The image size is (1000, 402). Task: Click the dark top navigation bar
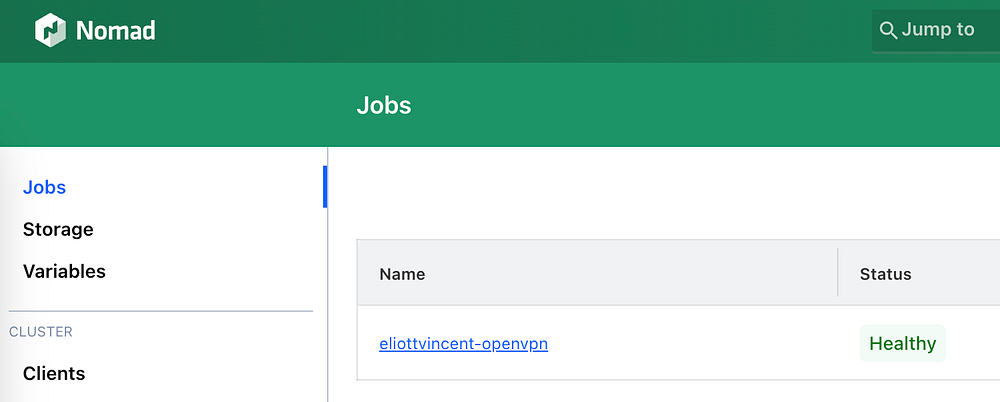pos(500,30)
